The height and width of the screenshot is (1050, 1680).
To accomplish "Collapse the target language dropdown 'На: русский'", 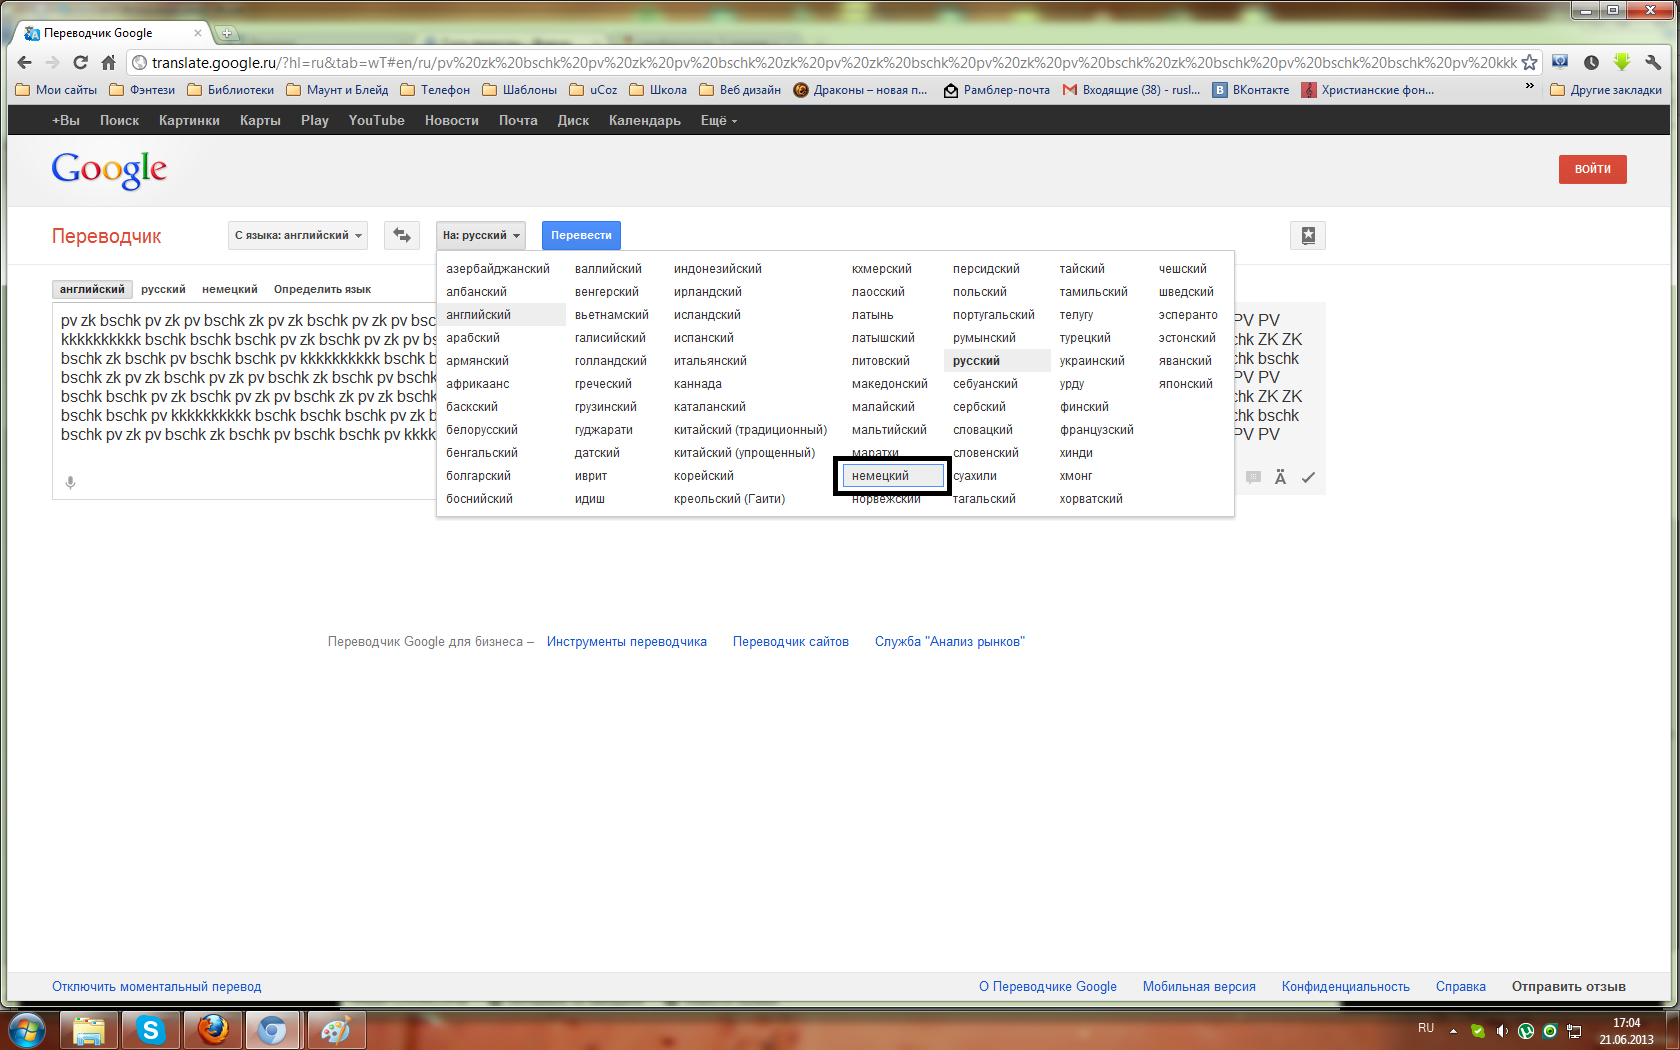I will [481, 236].
